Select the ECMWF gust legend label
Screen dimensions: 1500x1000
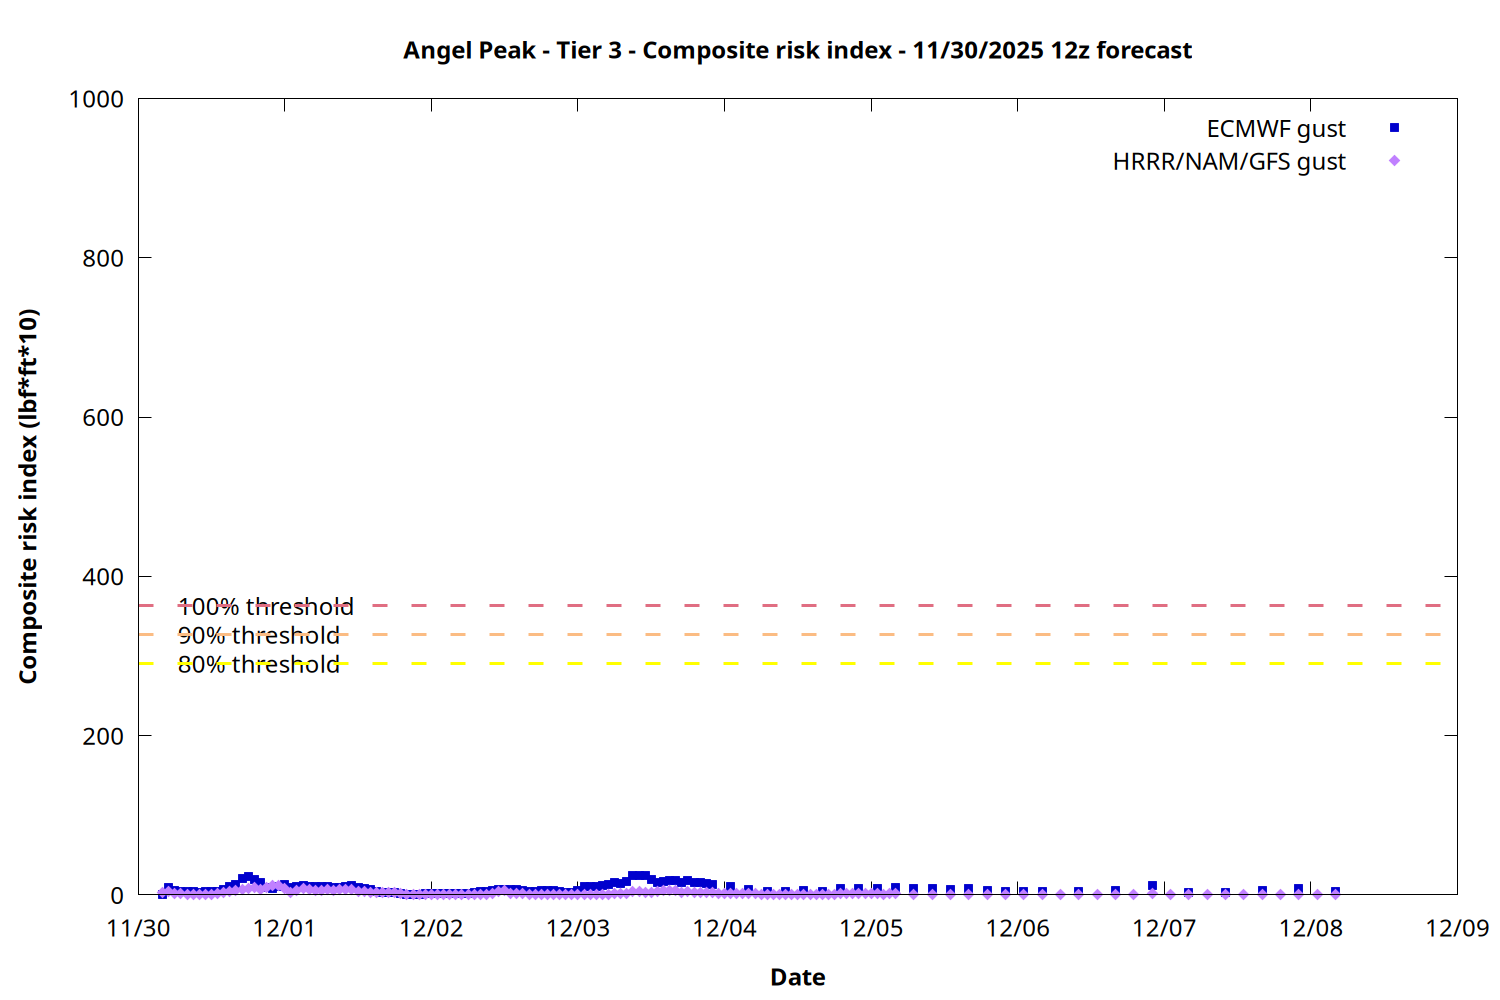tap(1275, 129)
